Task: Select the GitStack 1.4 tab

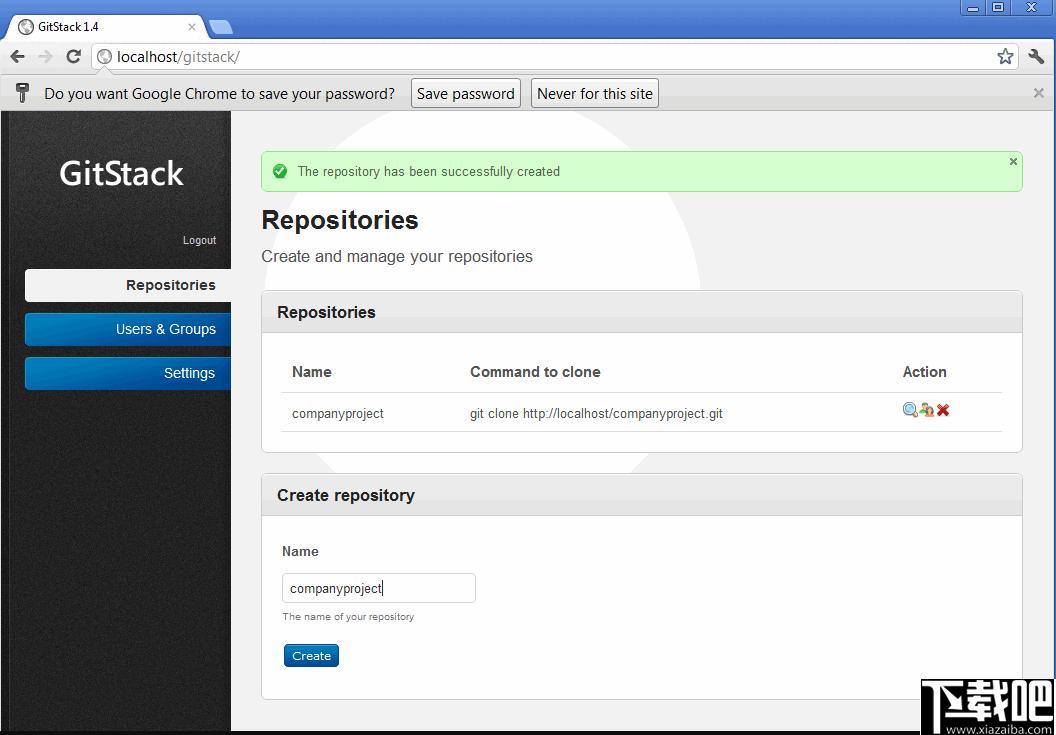Action: coord(108,27)
